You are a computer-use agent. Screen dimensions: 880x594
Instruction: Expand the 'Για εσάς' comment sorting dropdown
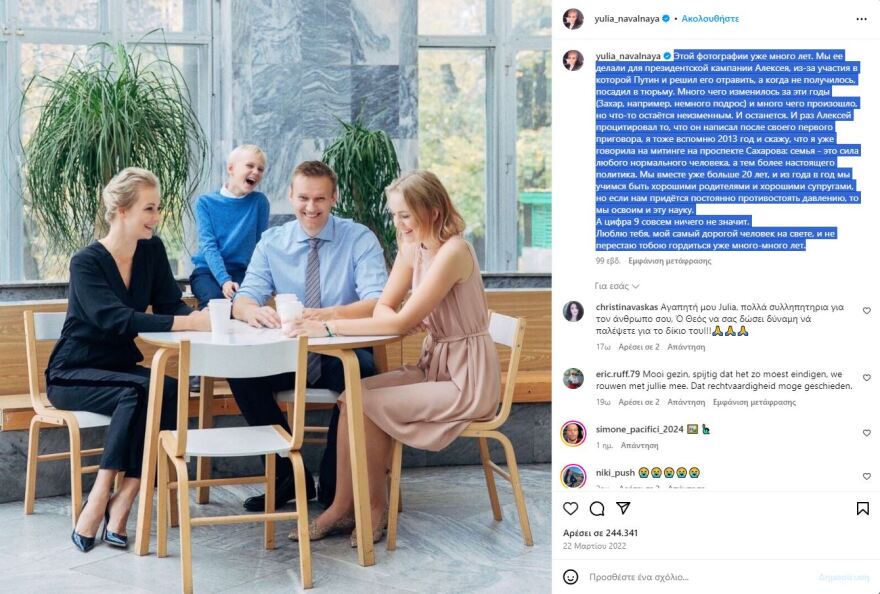click(617, 286)
